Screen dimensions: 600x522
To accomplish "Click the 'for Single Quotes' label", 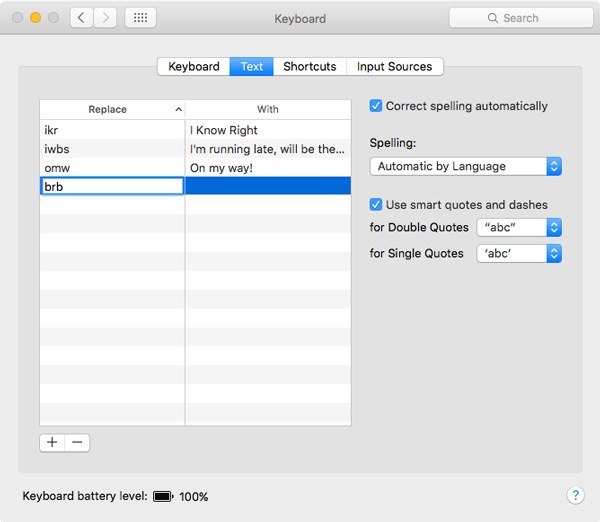I will pos(416,253).
